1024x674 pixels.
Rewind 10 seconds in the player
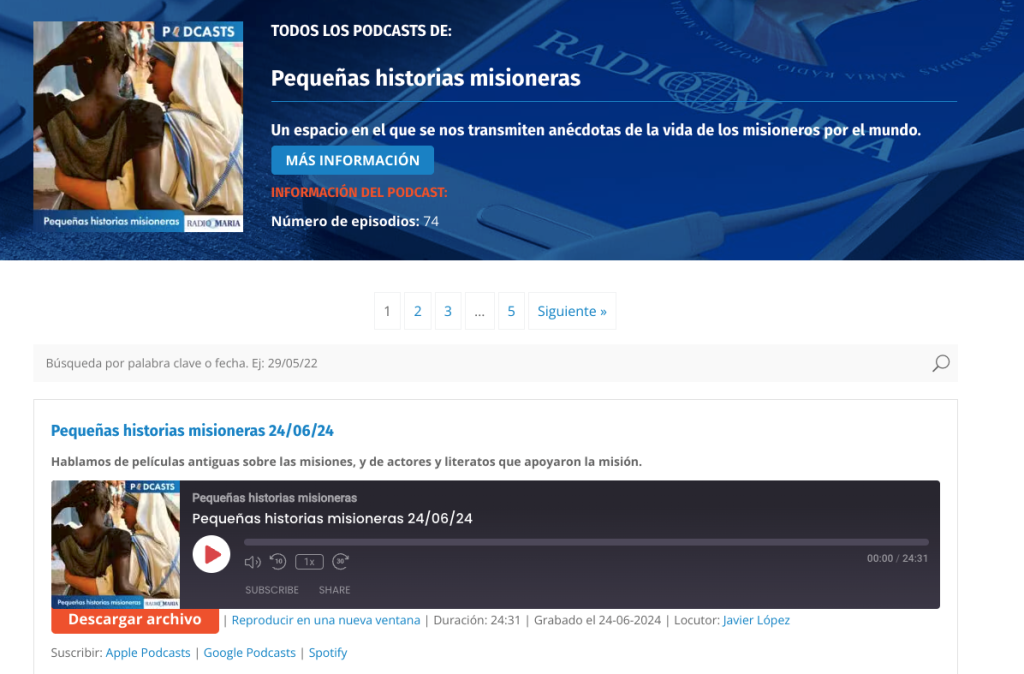pyautogui.click(x=278, y=561)
